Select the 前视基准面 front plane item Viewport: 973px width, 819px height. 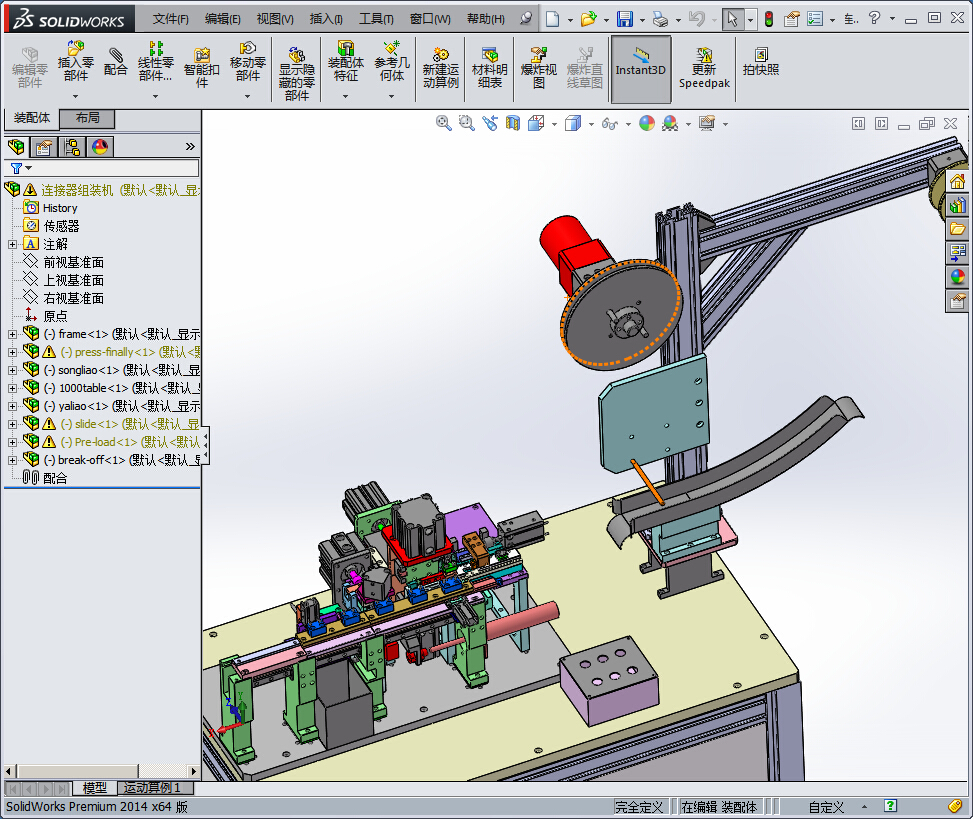[x=73, y=262]
